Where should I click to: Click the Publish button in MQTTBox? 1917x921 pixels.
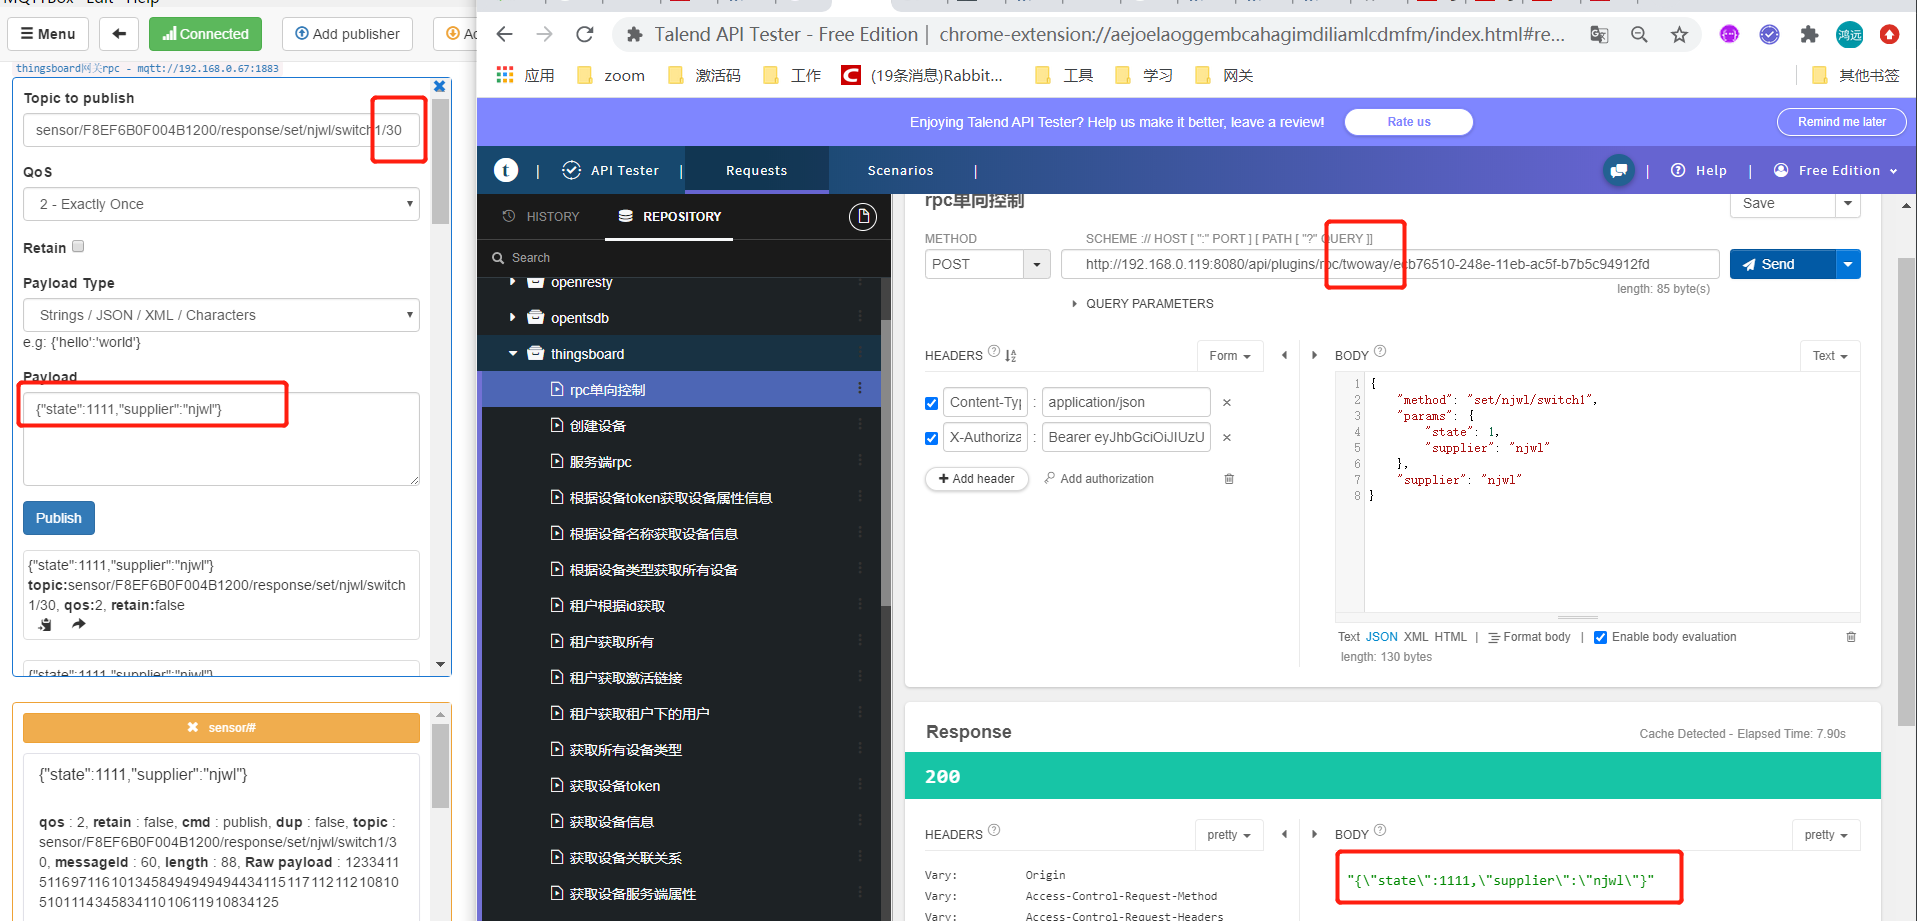pyautogui.click(x=58, y=517)
